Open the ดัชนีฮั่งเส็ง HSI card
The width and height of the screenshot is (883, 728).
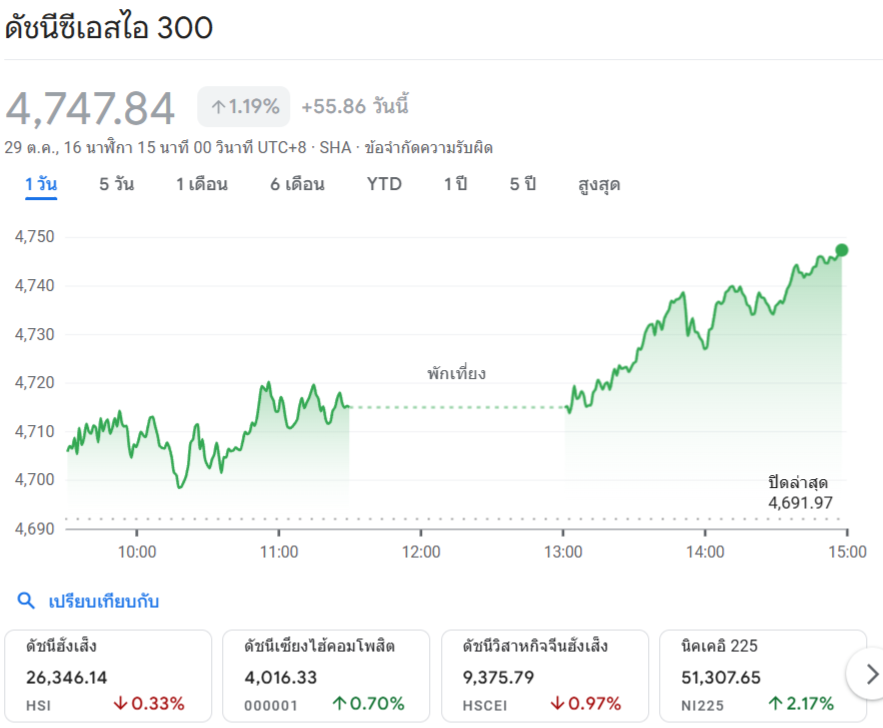point(108,675)
